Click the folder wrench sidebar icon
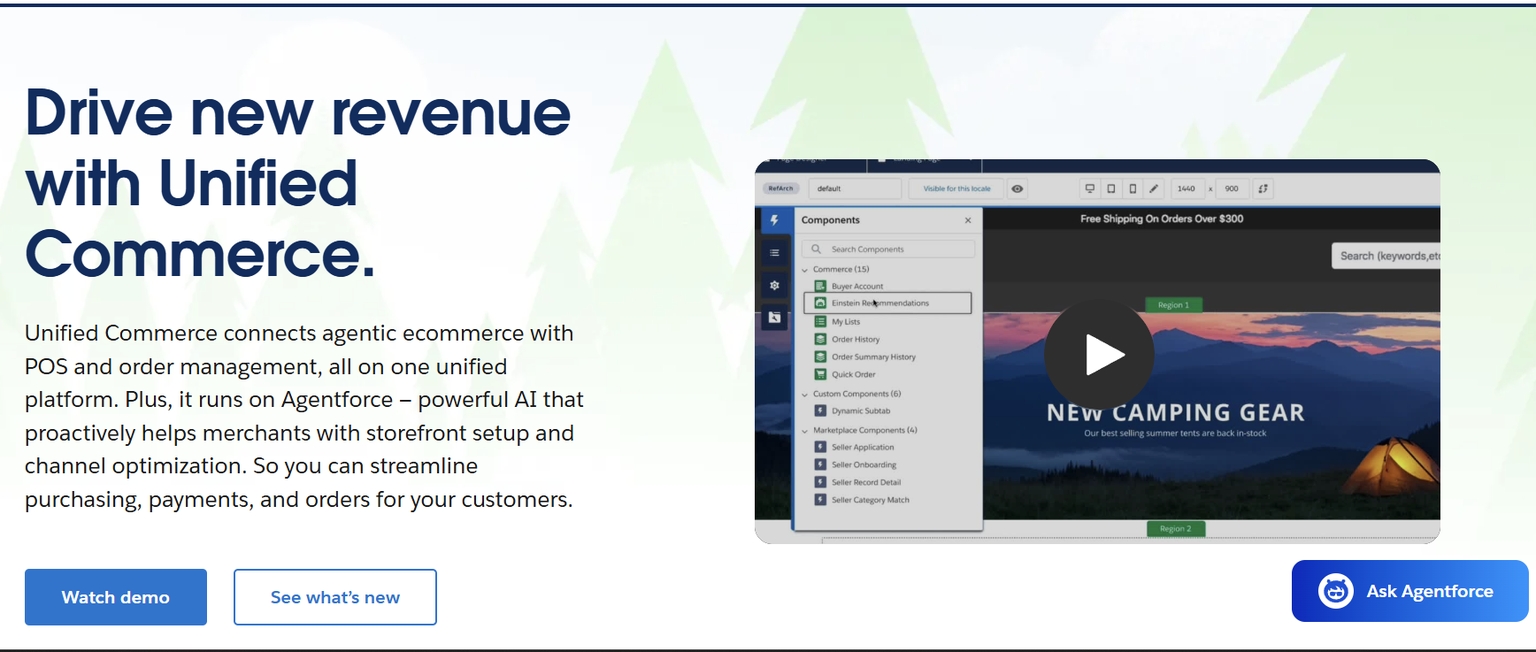1536x652 pixels. click(774, 317)
